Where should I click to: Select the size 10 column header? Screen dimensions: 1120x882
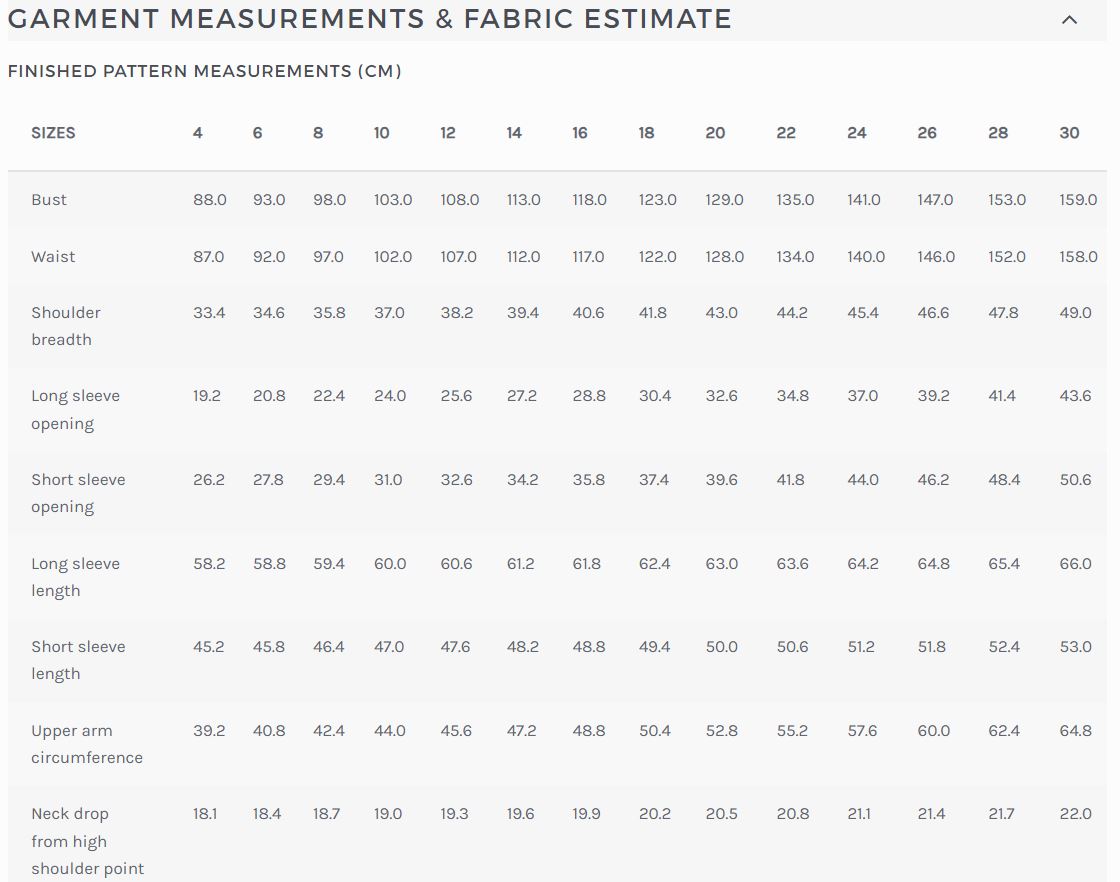381,133
